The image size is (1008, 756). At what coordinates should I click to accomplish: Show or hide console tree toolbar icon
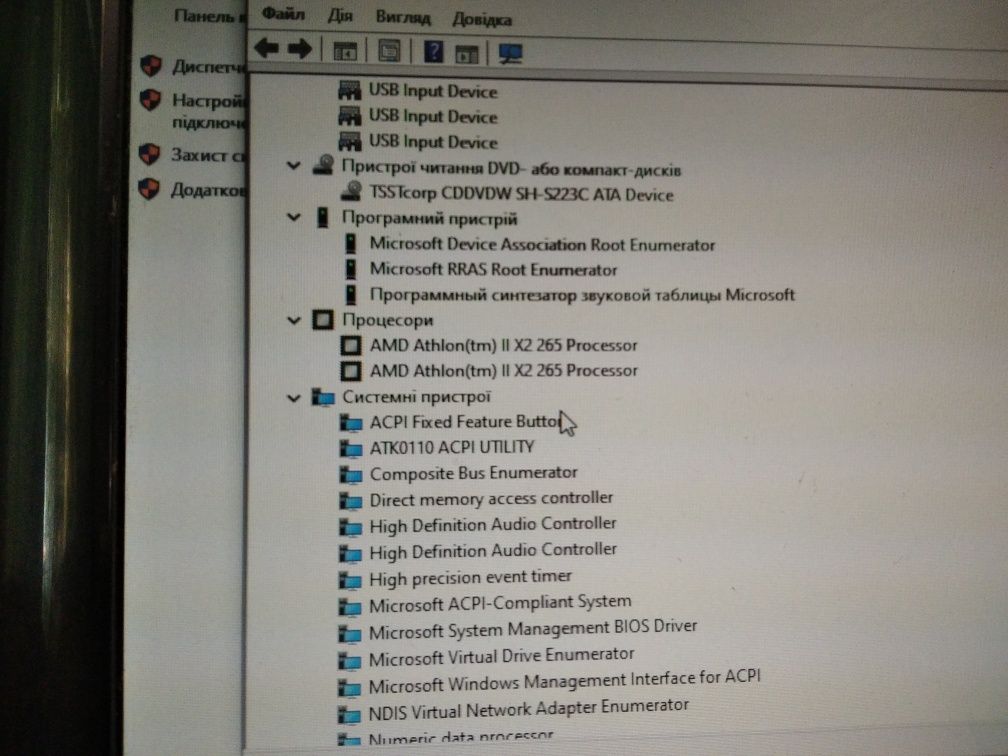pyautogui.click(x=345, y=51)
